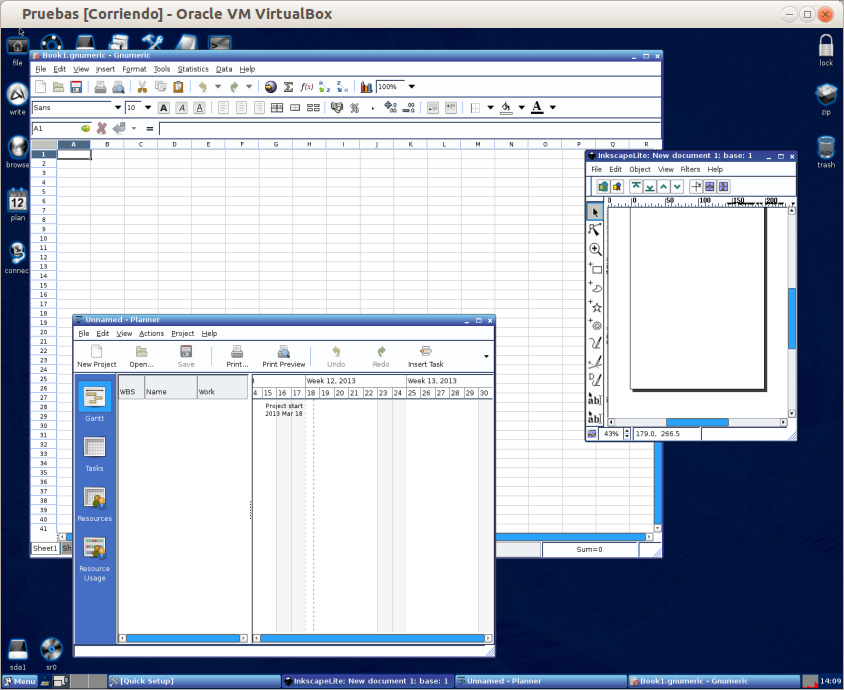Click the Cut scissors icon in Gnumeric

[142, 87]
